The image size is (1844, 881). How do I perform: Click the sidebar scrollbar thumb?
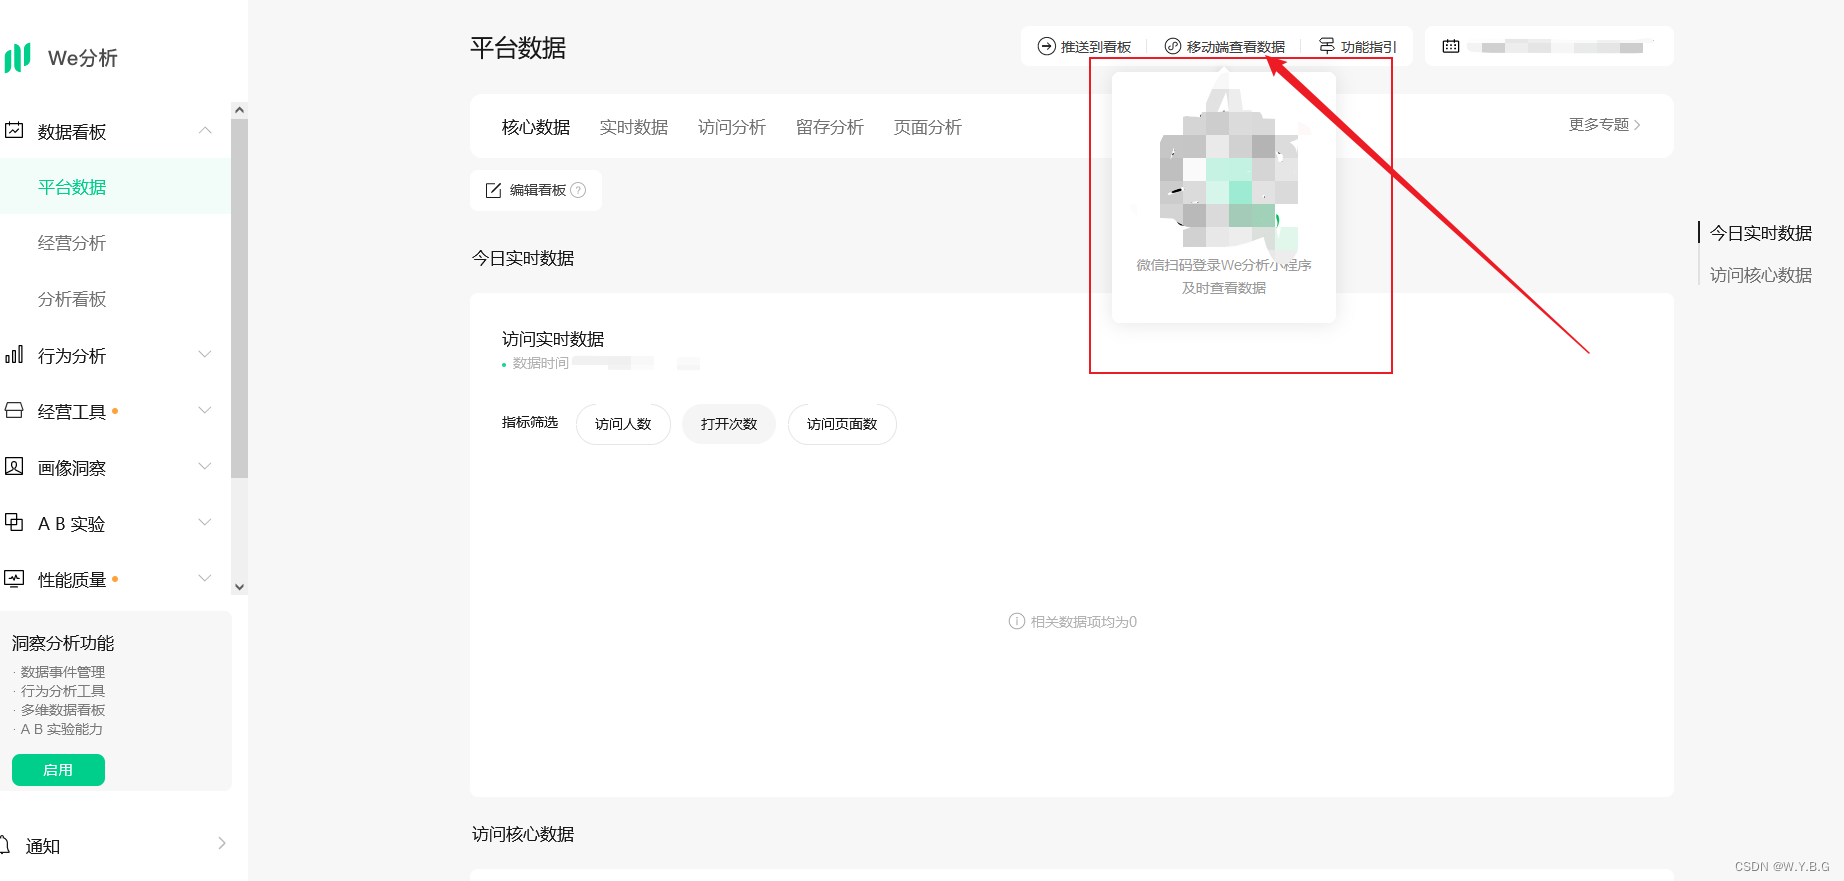click(239, 298)
